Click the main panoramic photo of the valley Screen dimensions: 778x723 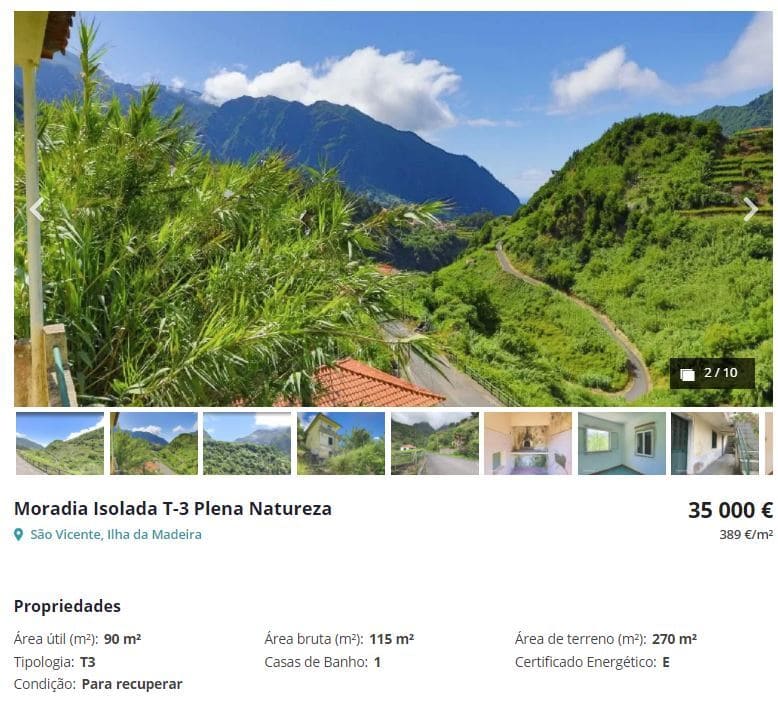393,209
